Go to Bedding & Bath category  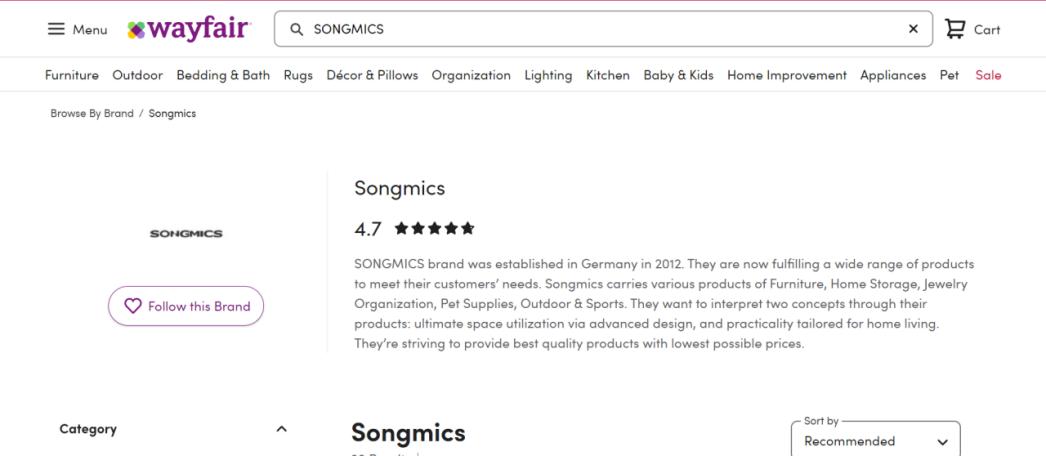tap(223, 75)
